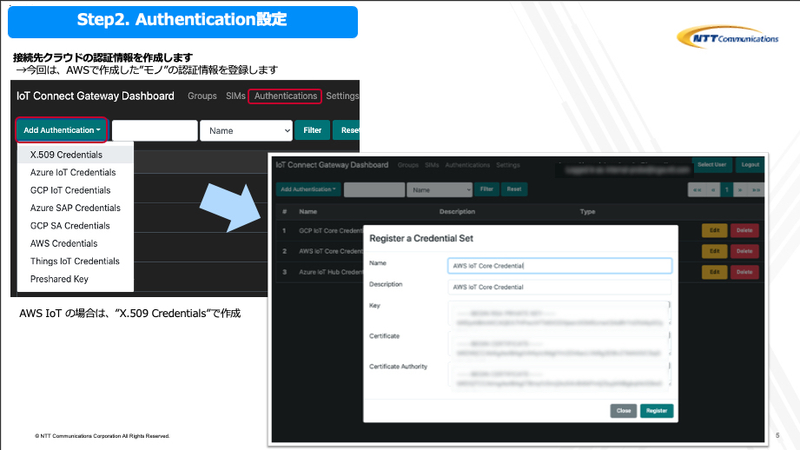Click the filter input in right dashboard

tap(374, 190)
